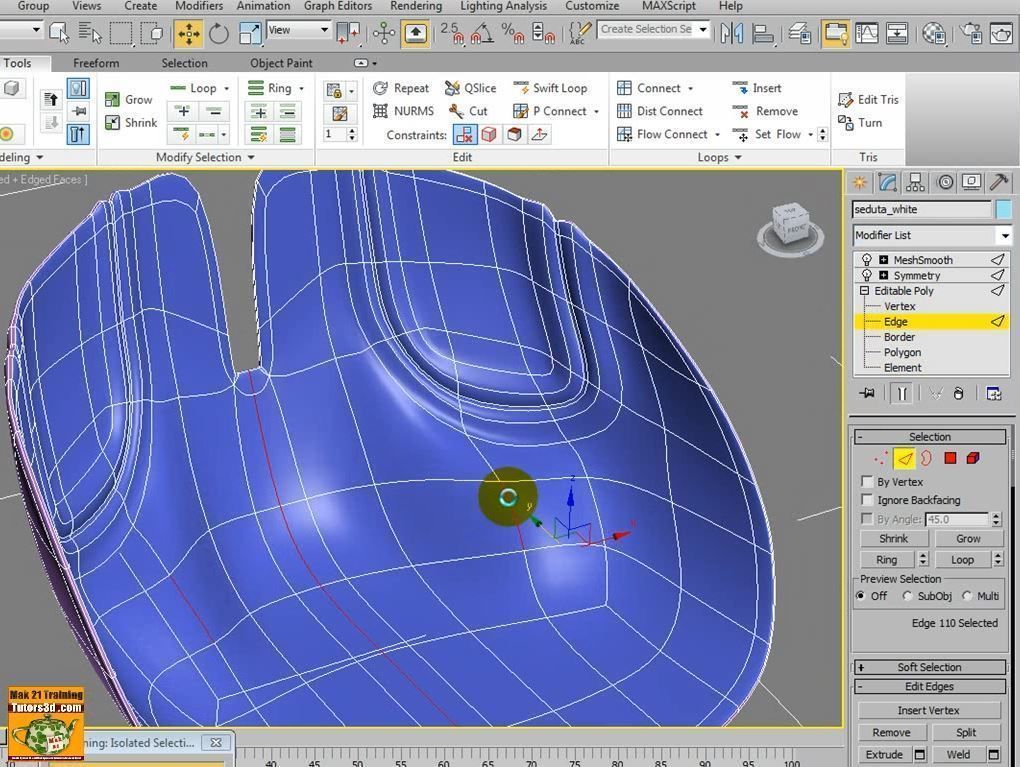Screen dimensions: 1020x767
Task: Toggle the MeshSmooth modifier lightbulb
Action: pyautogui.click(x=867, y=260)
